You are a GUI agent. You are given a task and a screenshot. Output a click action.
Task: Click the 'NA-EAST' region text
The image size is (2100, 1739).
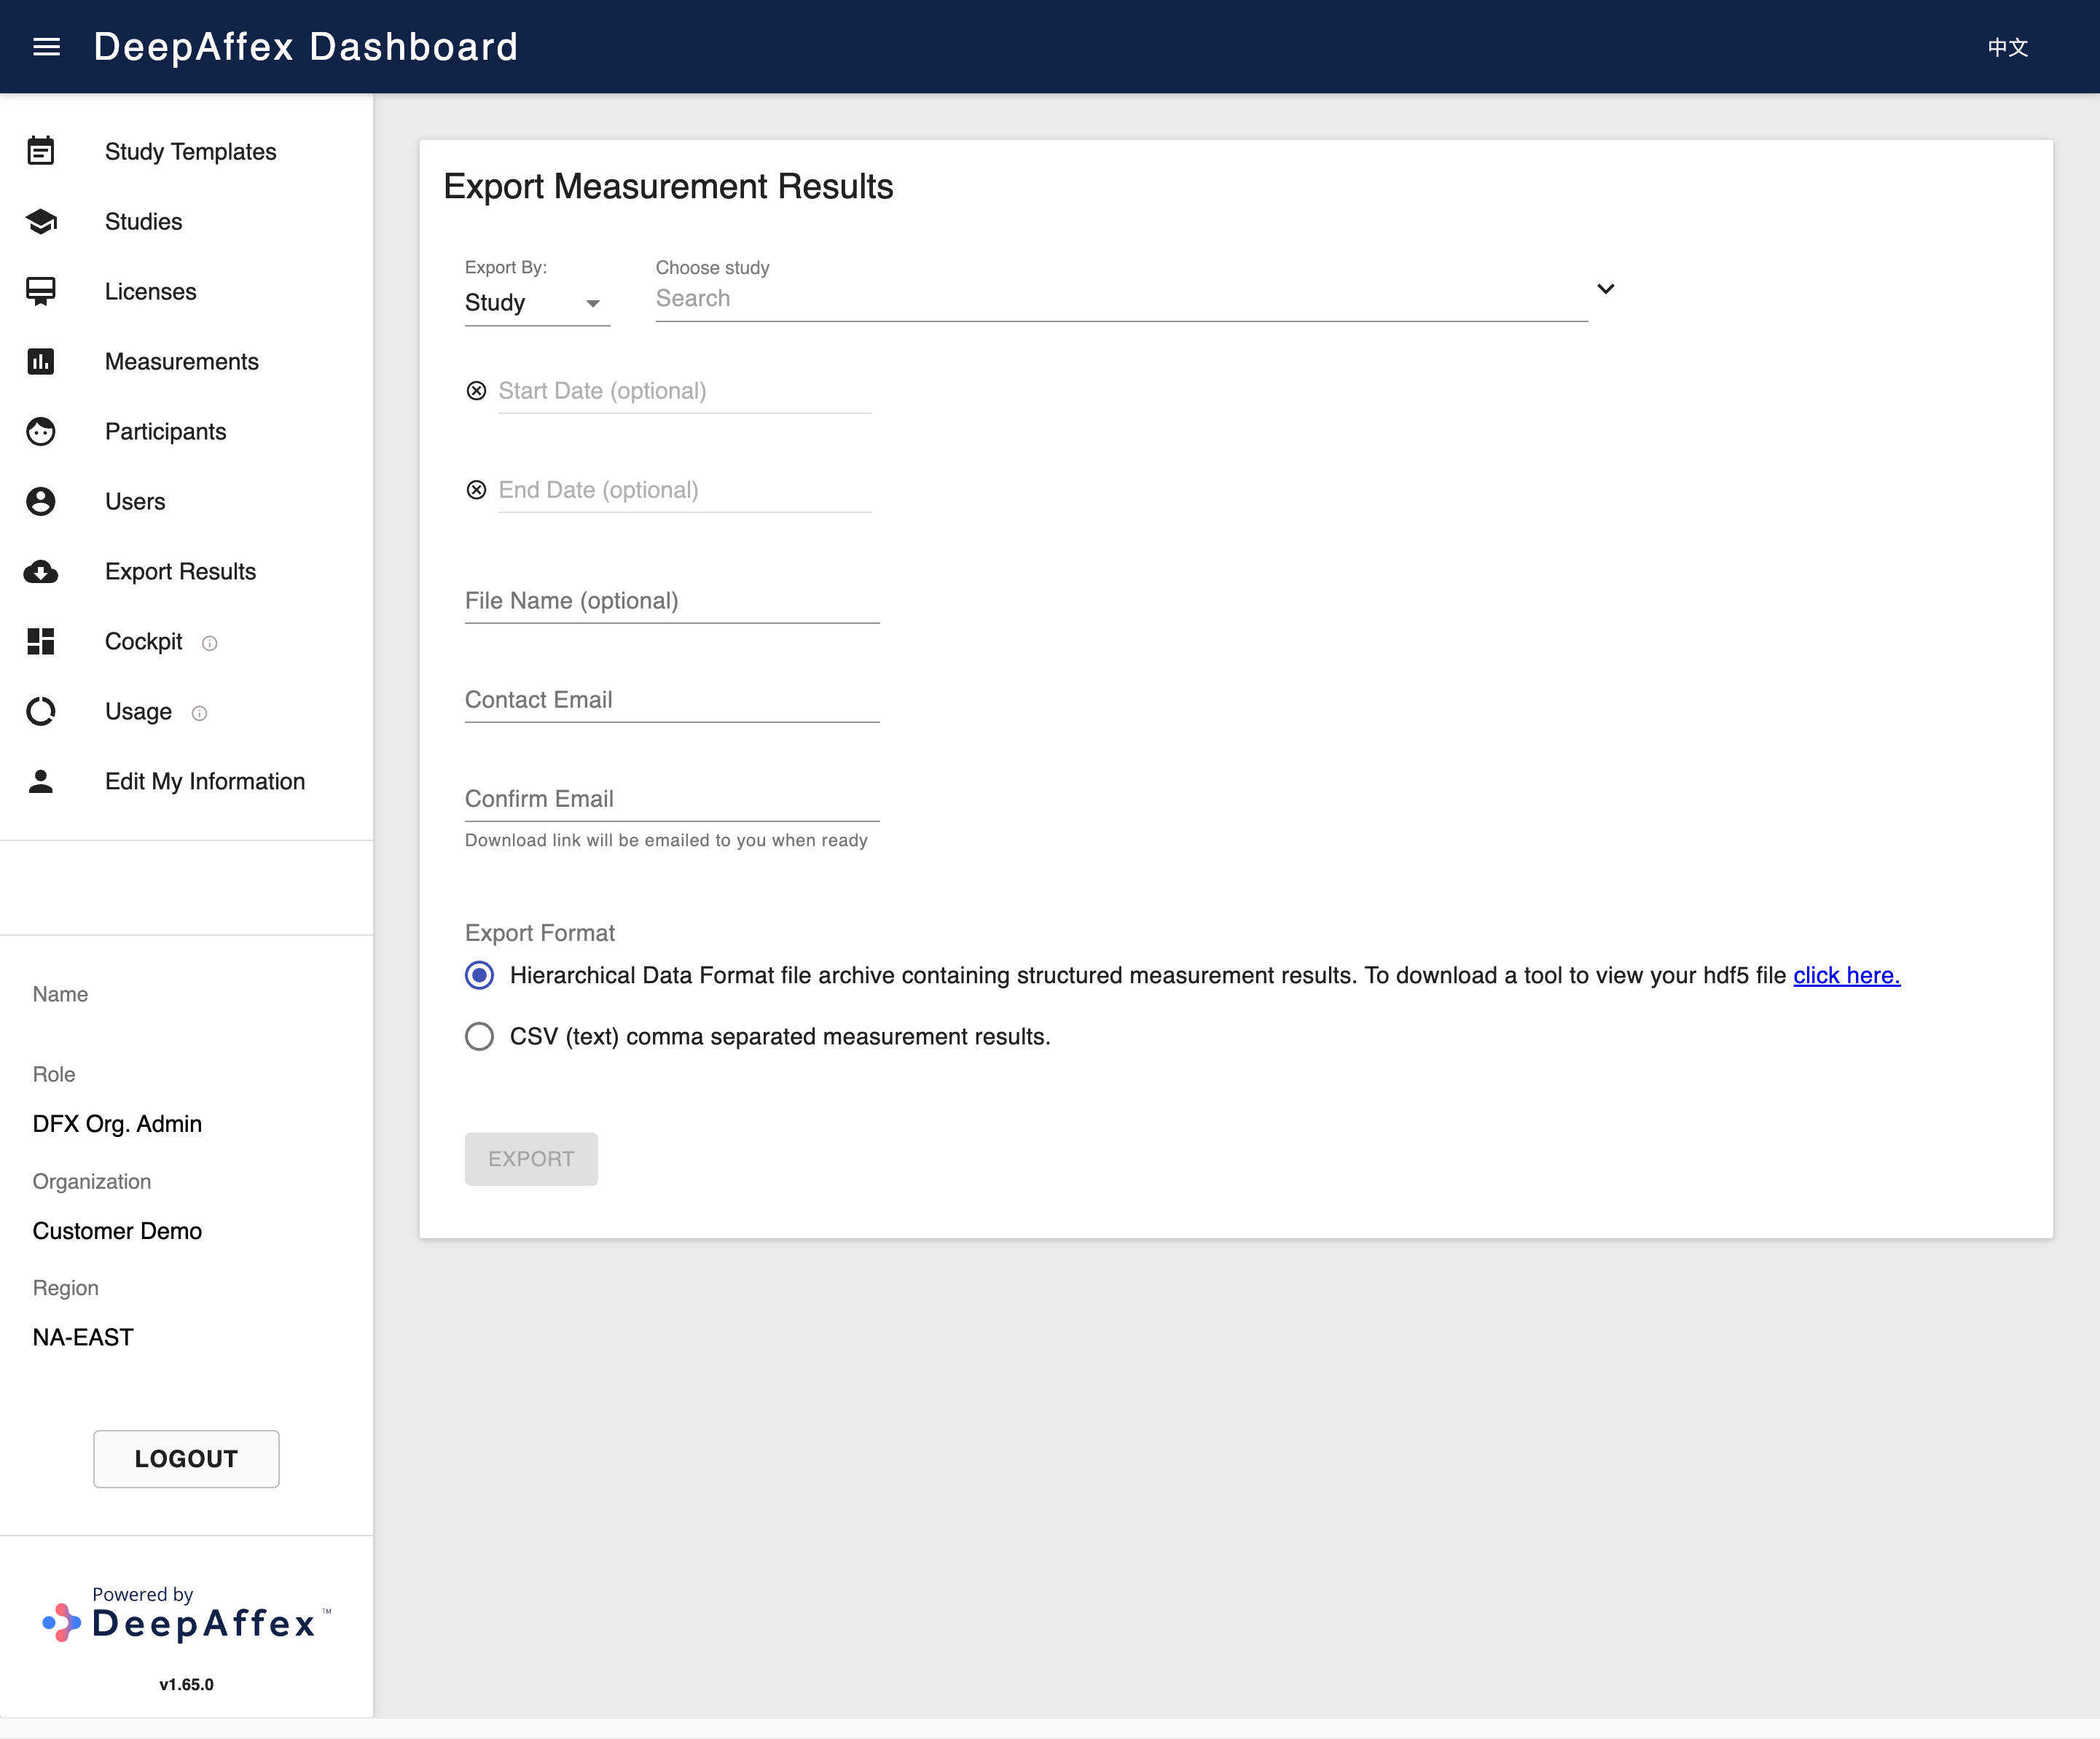(83, 1337)
